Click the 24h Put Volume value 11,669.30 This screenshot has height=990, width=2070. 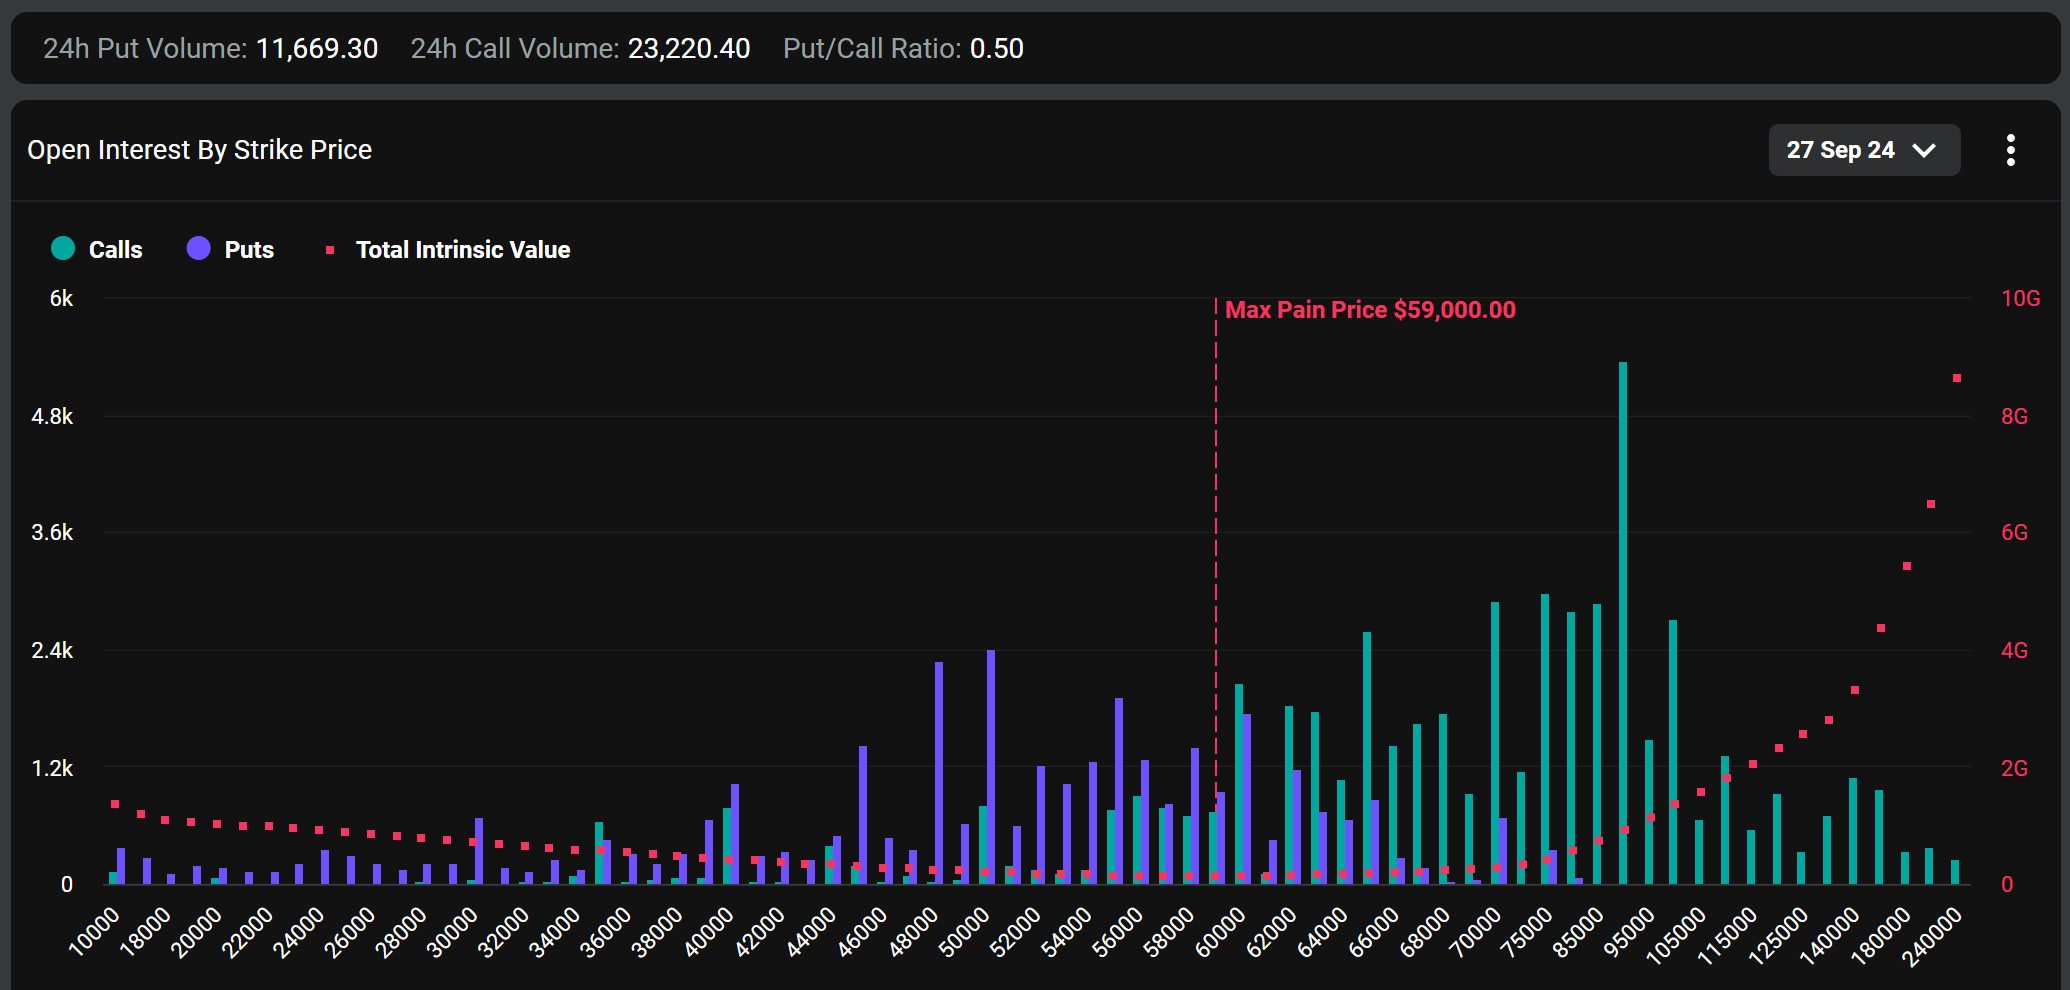coord(317,48)
